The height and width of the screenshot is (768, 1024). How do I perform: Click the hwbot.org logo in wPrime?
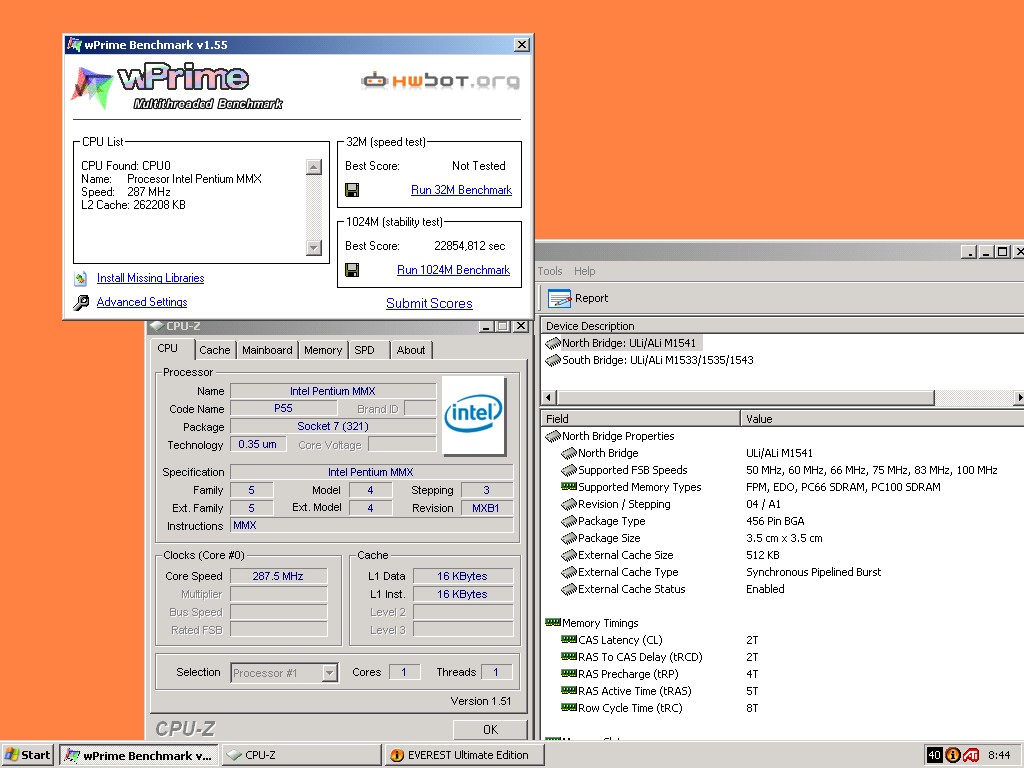(440, 80)
